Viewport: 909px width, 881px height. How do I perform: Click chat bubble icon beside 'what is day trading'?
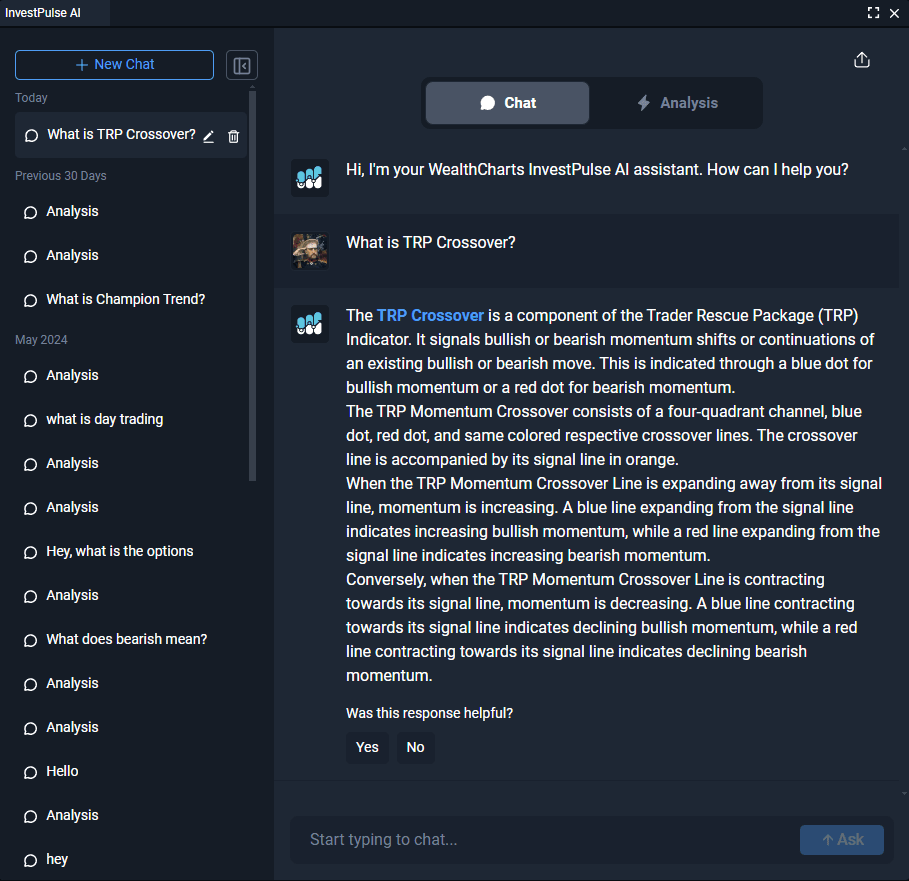(x=30, y=420)
